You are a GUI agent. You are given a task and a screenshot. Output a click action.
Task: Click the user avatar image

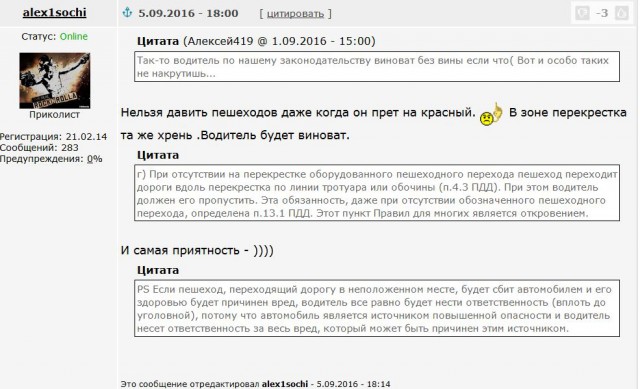point(55,80)
